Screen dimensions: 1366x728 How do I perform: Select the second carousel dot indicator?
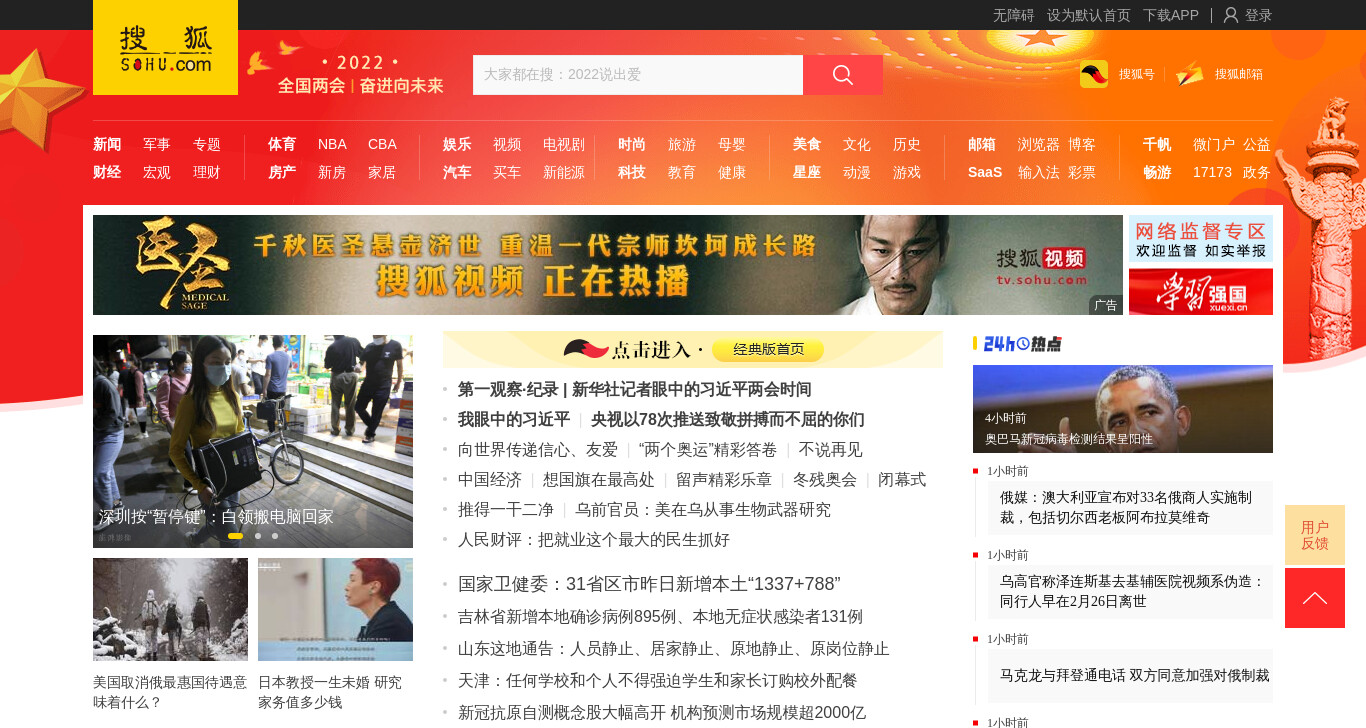tap(258, 536)
